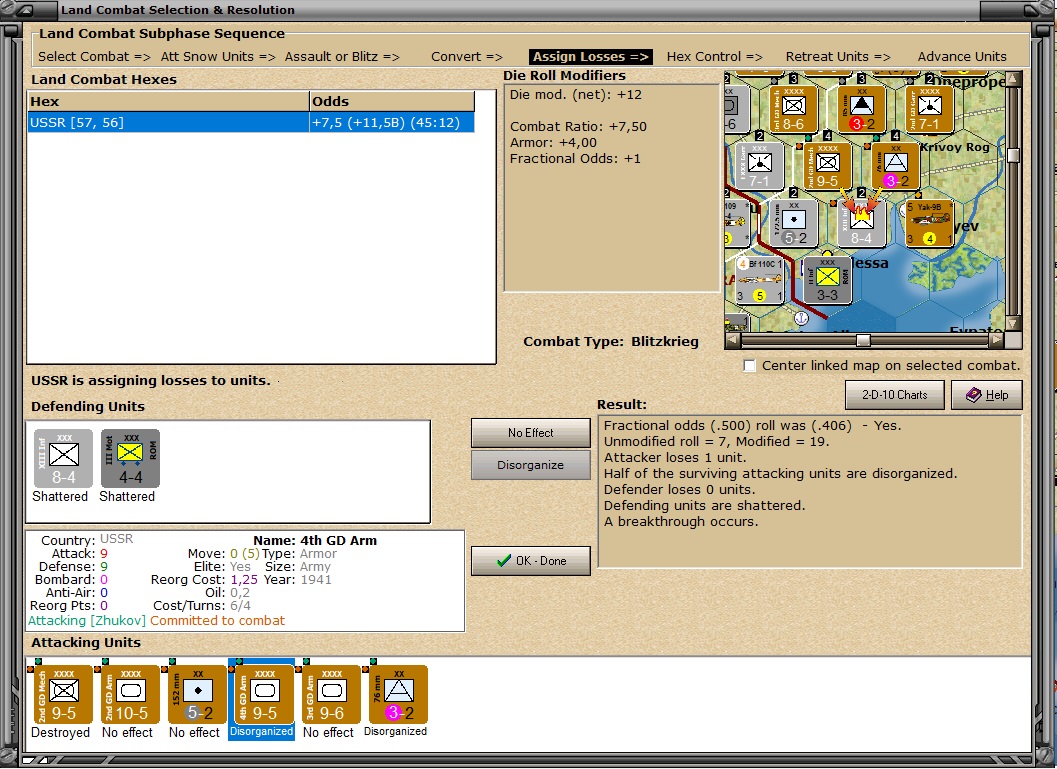
Task: Enable Center linked map on selected combat
Action: 749,365
